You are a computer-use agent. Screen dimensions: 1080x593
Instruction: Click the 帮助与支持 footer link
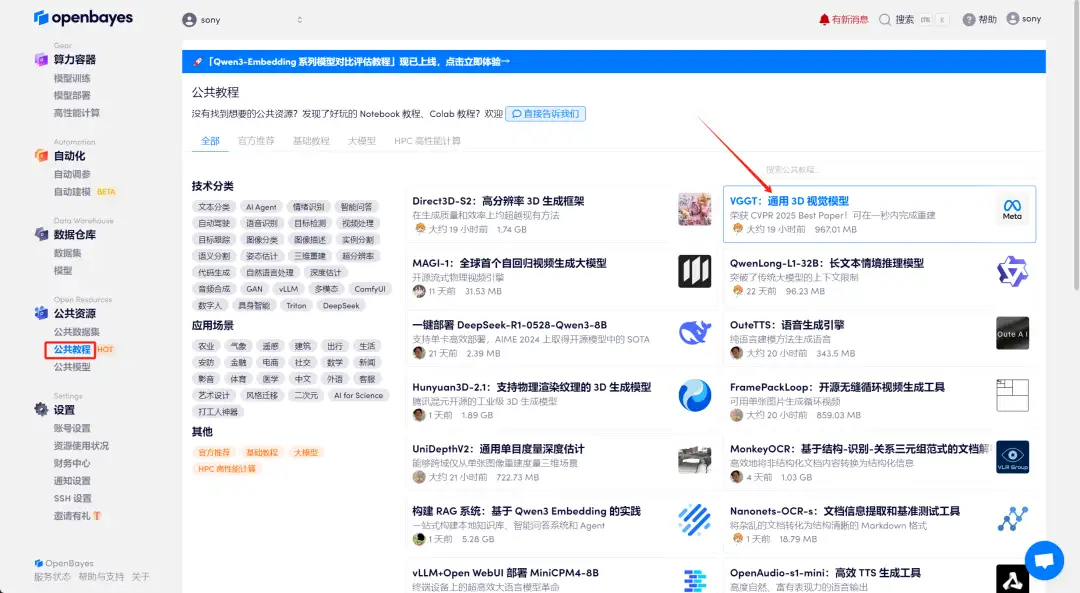101,576
